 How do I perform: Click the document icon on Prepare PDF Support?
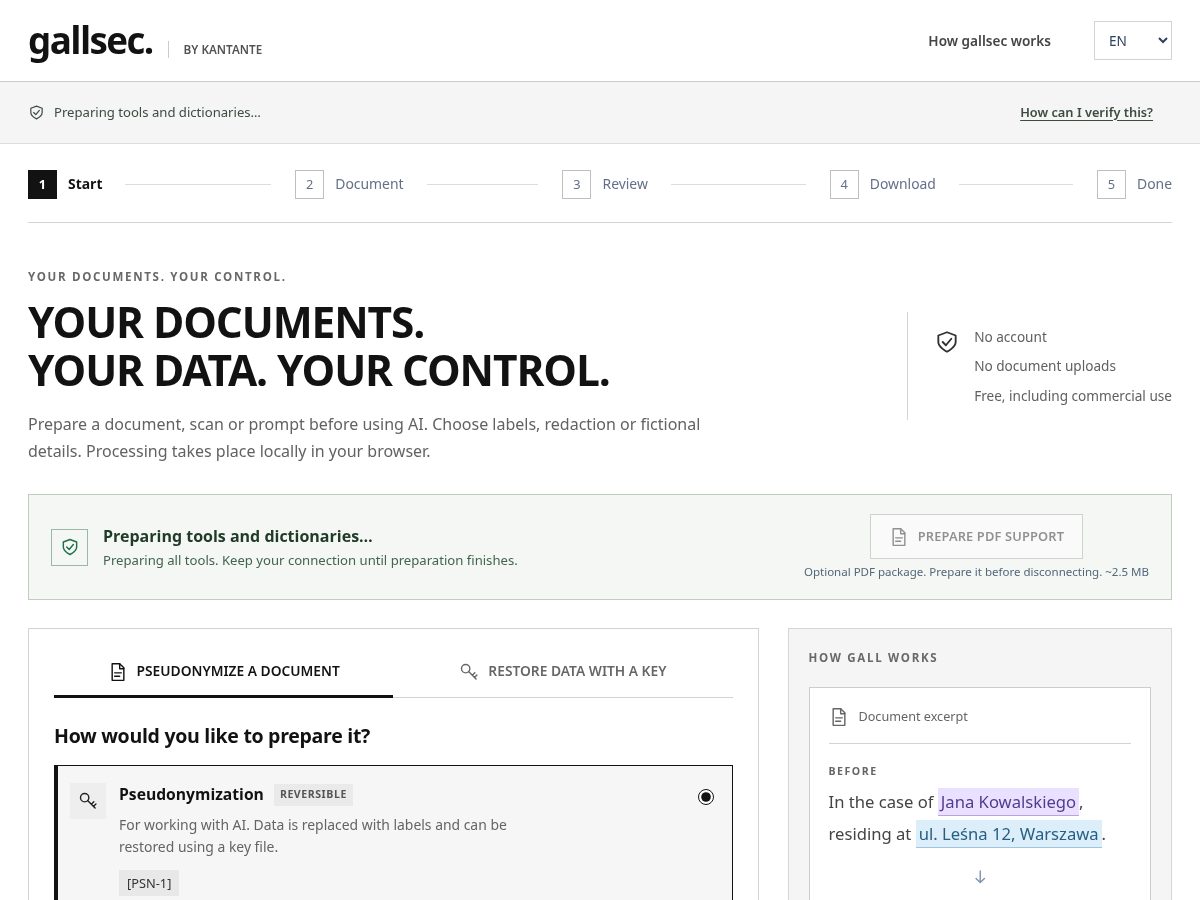click(899, 537)
